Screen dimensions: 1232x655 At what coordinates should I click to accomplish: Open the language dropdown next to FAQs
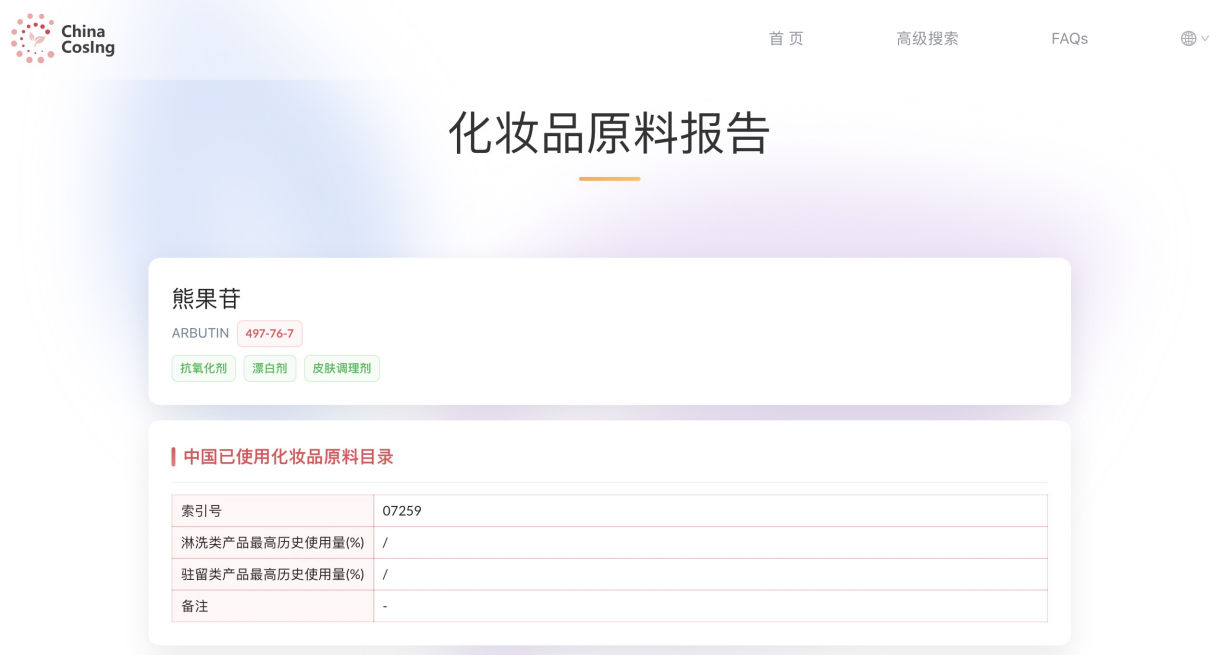pos(1192,38)
